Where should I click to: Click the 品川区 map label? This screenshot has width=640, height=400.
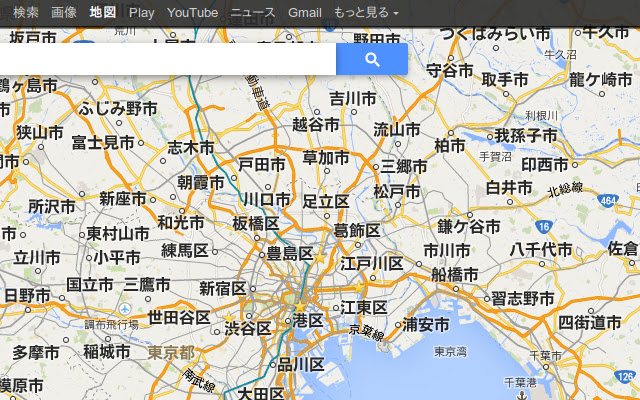pos(301,365)
